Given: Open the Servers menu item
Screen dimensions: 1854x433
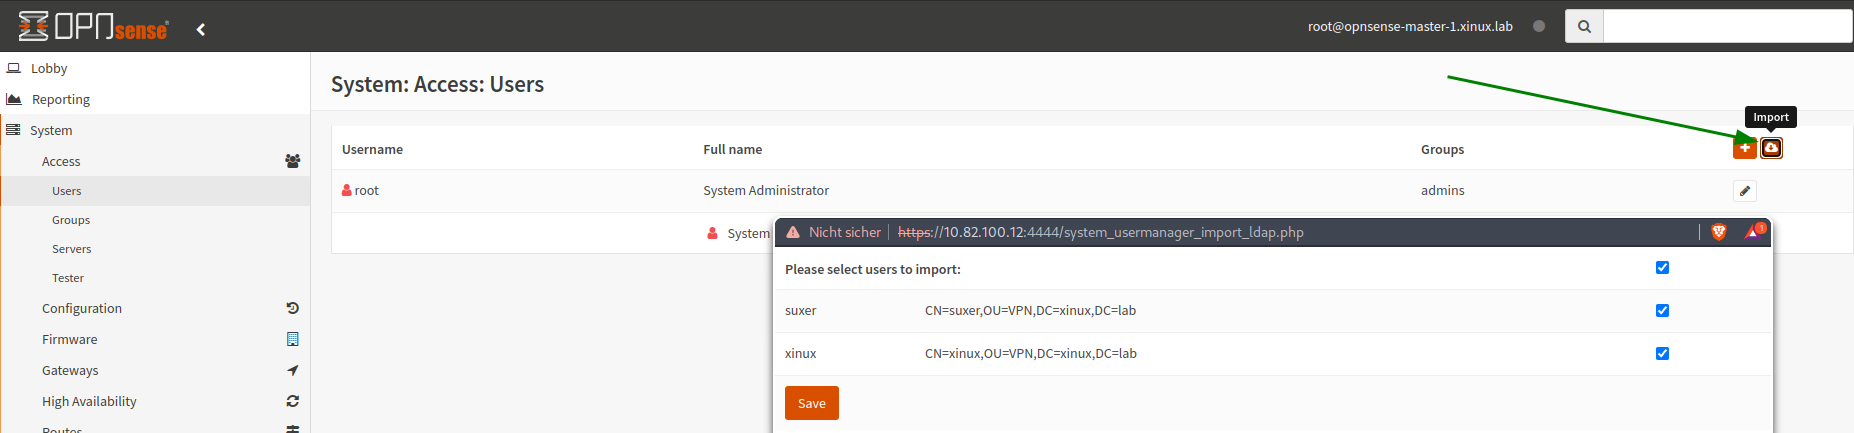Looking at the screenshot, I should [72, 249].
